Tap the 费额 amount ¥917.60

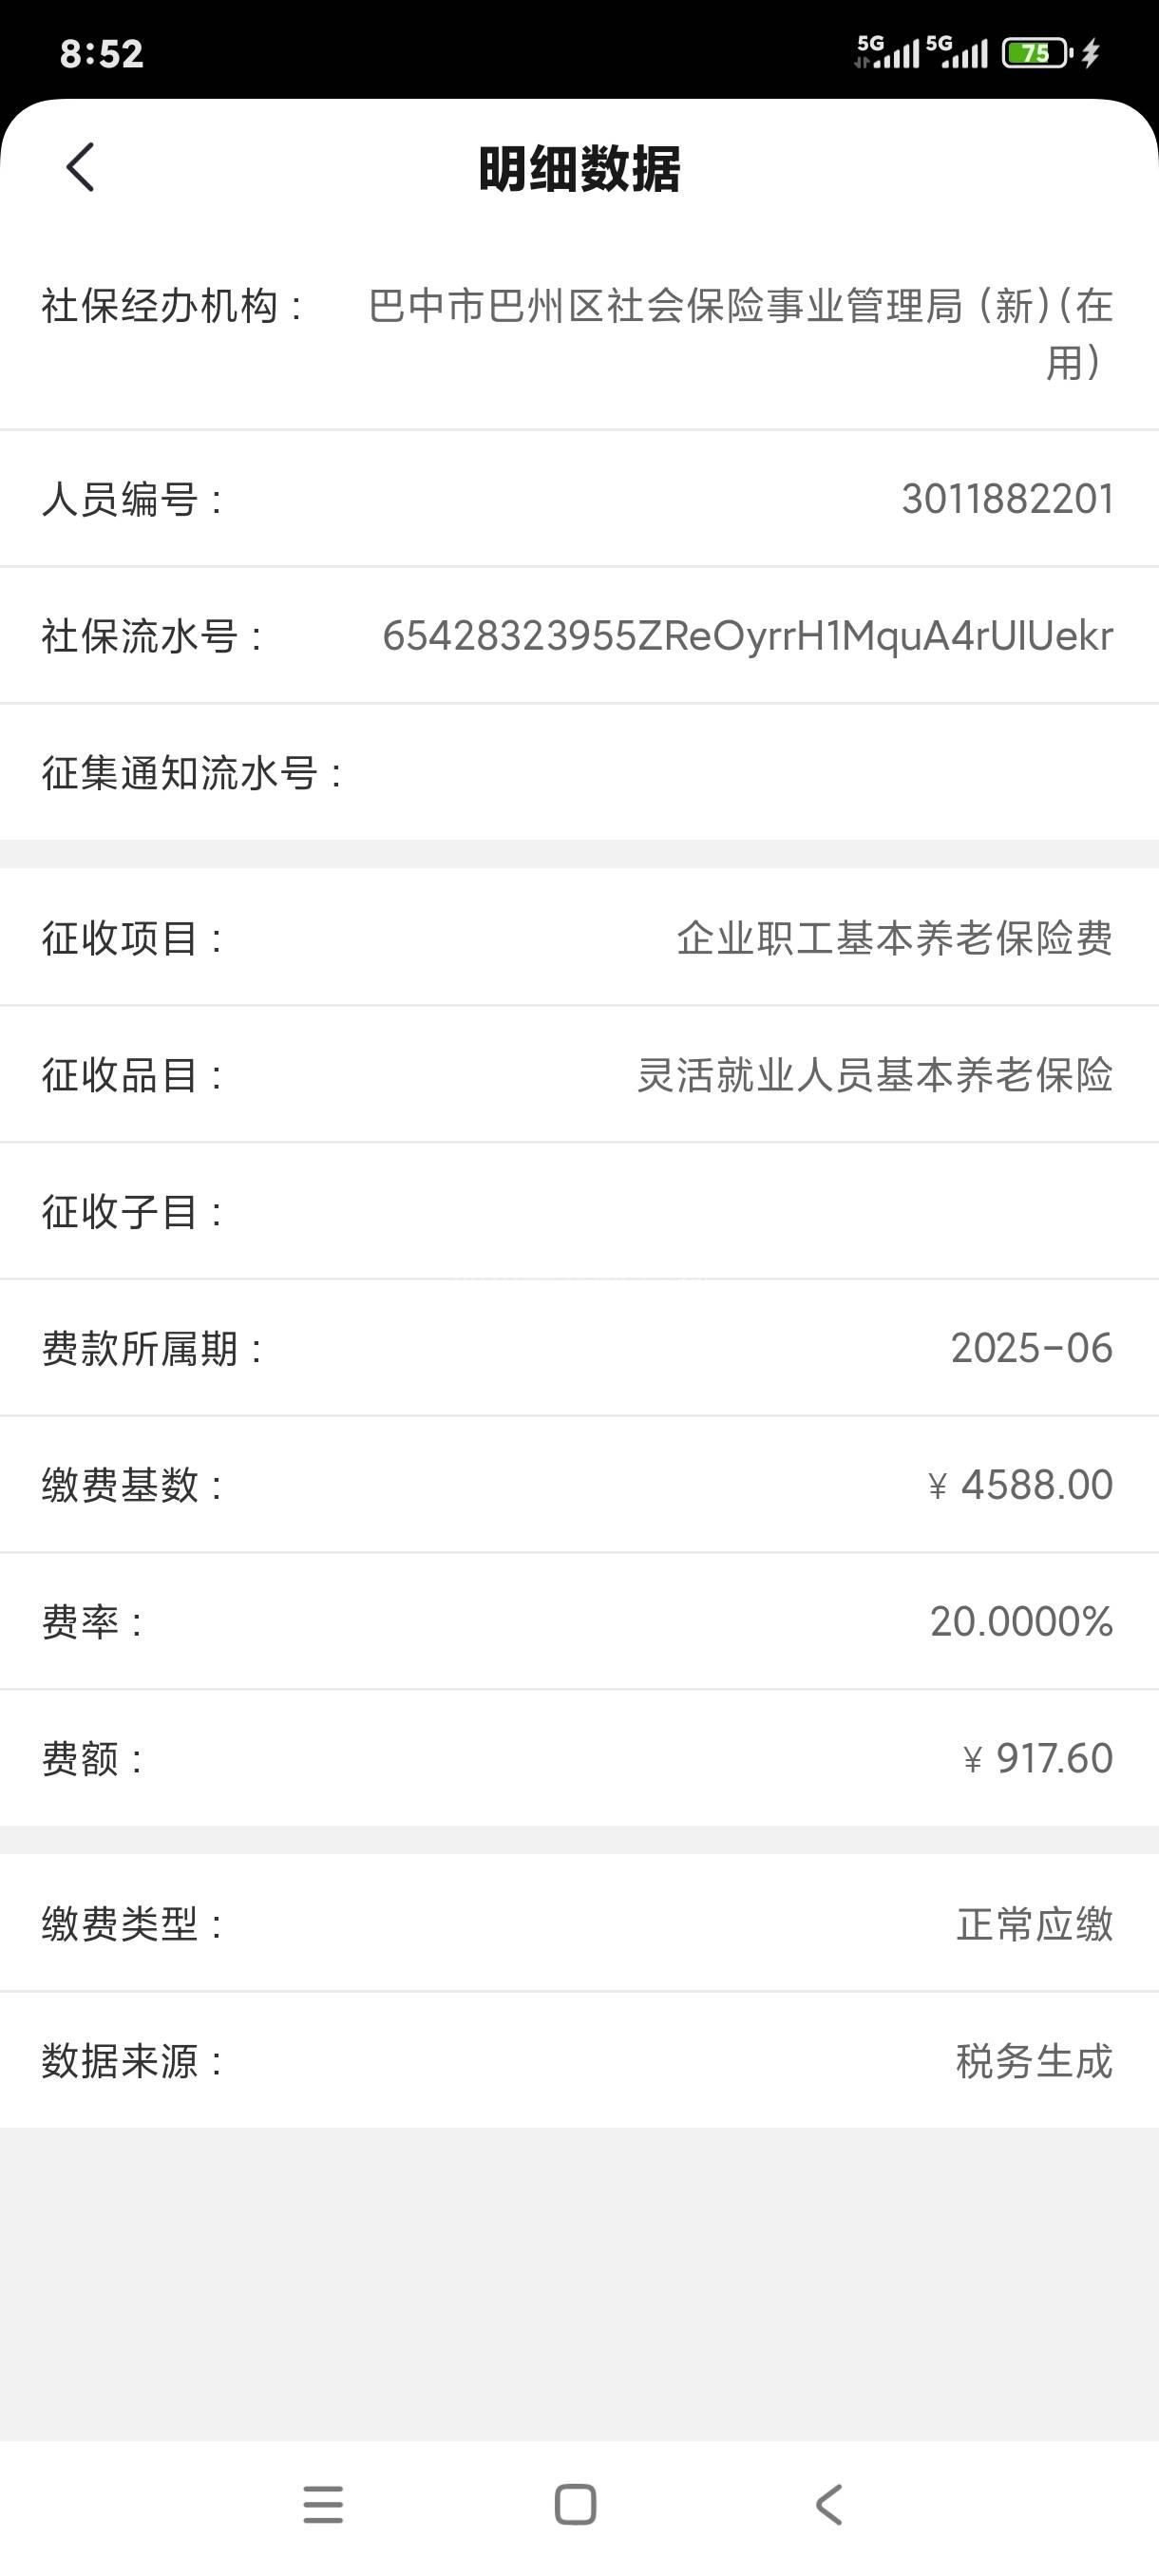pos(1038,1758)
